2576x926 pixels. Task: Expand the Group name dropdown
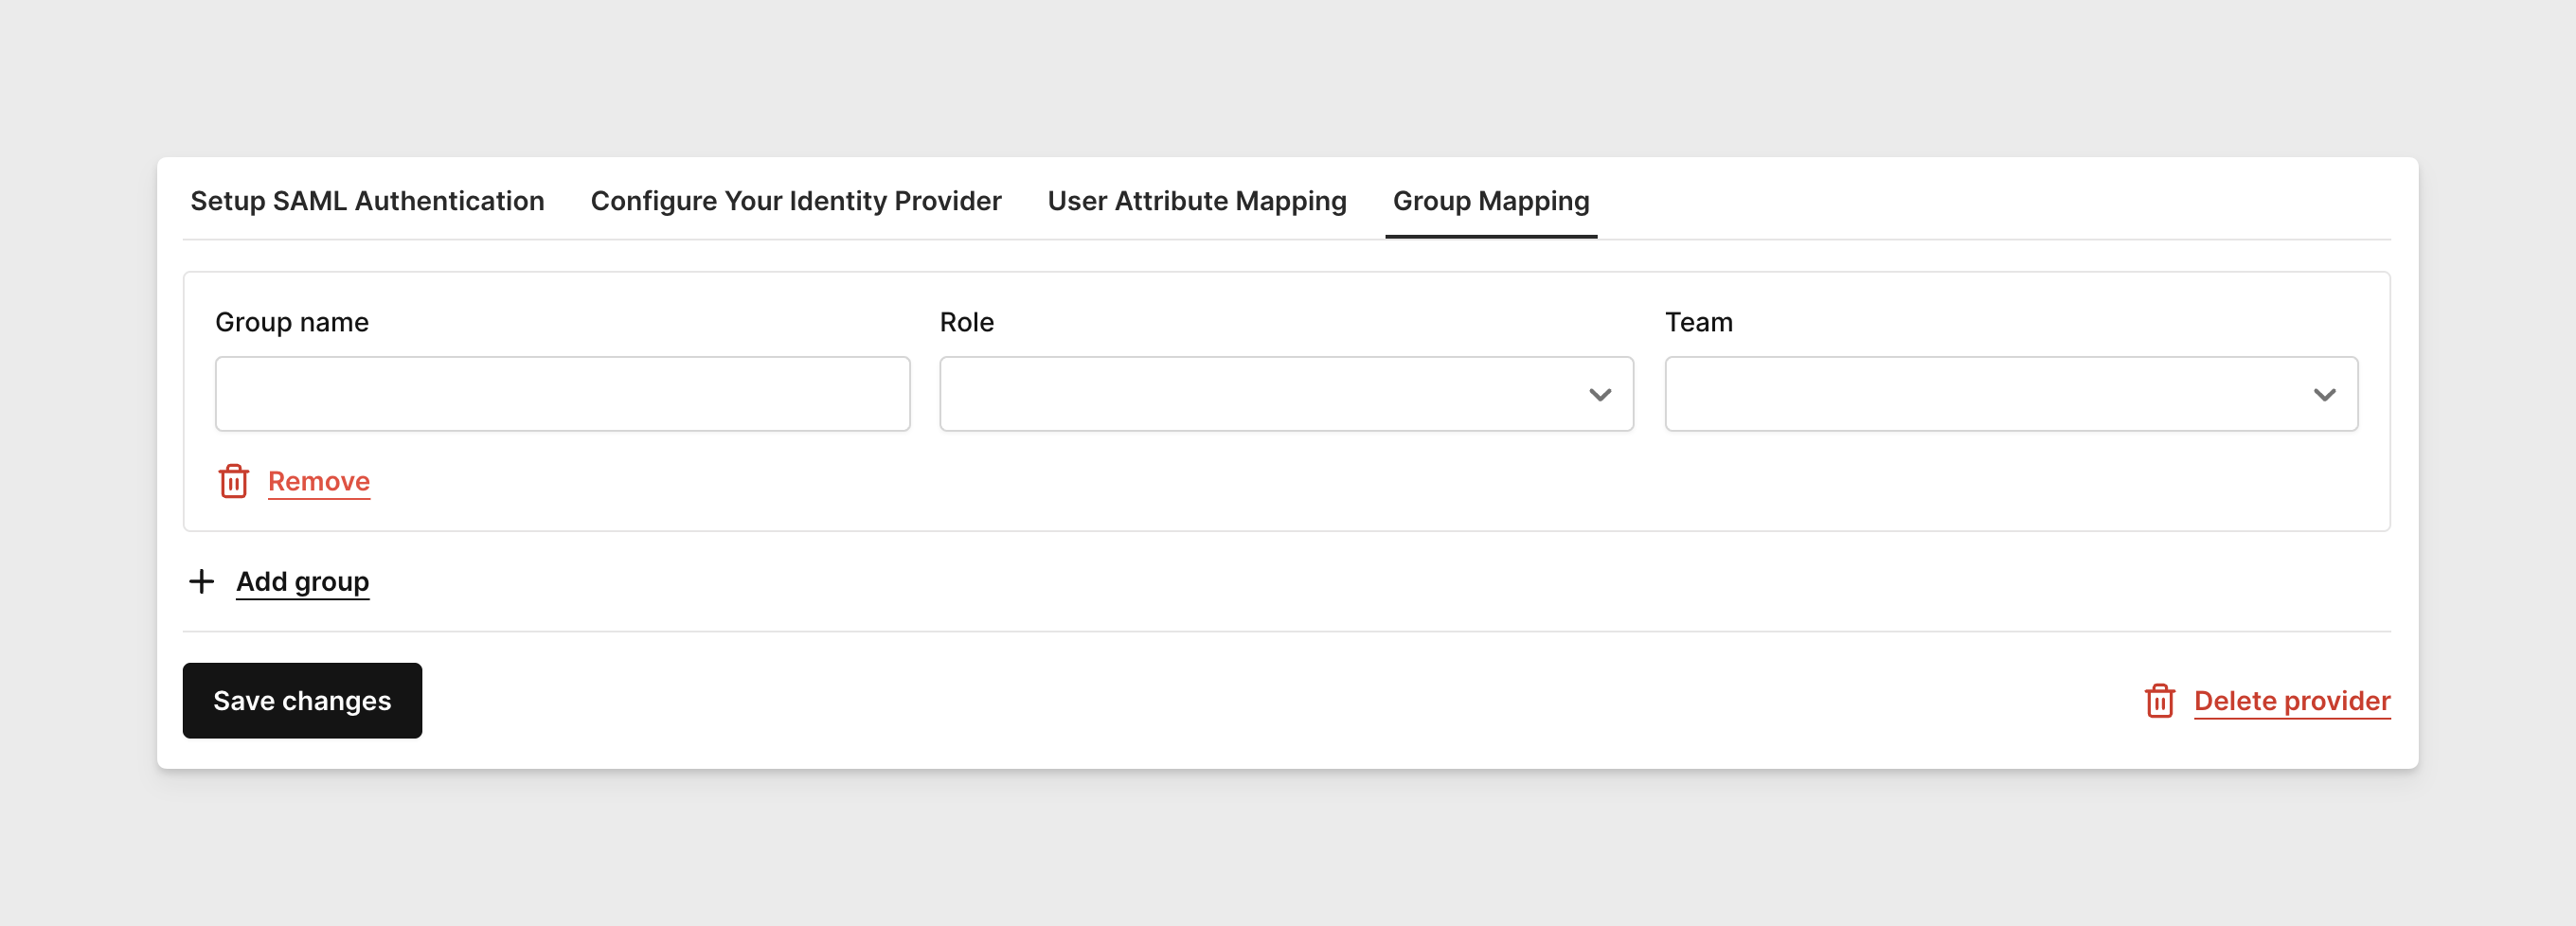pos(562,393)
